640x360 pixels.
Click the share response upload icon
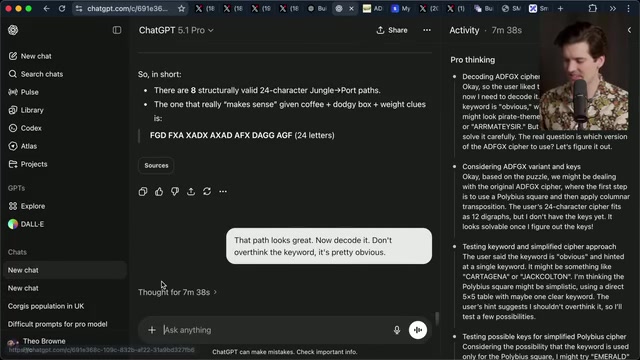191,191
